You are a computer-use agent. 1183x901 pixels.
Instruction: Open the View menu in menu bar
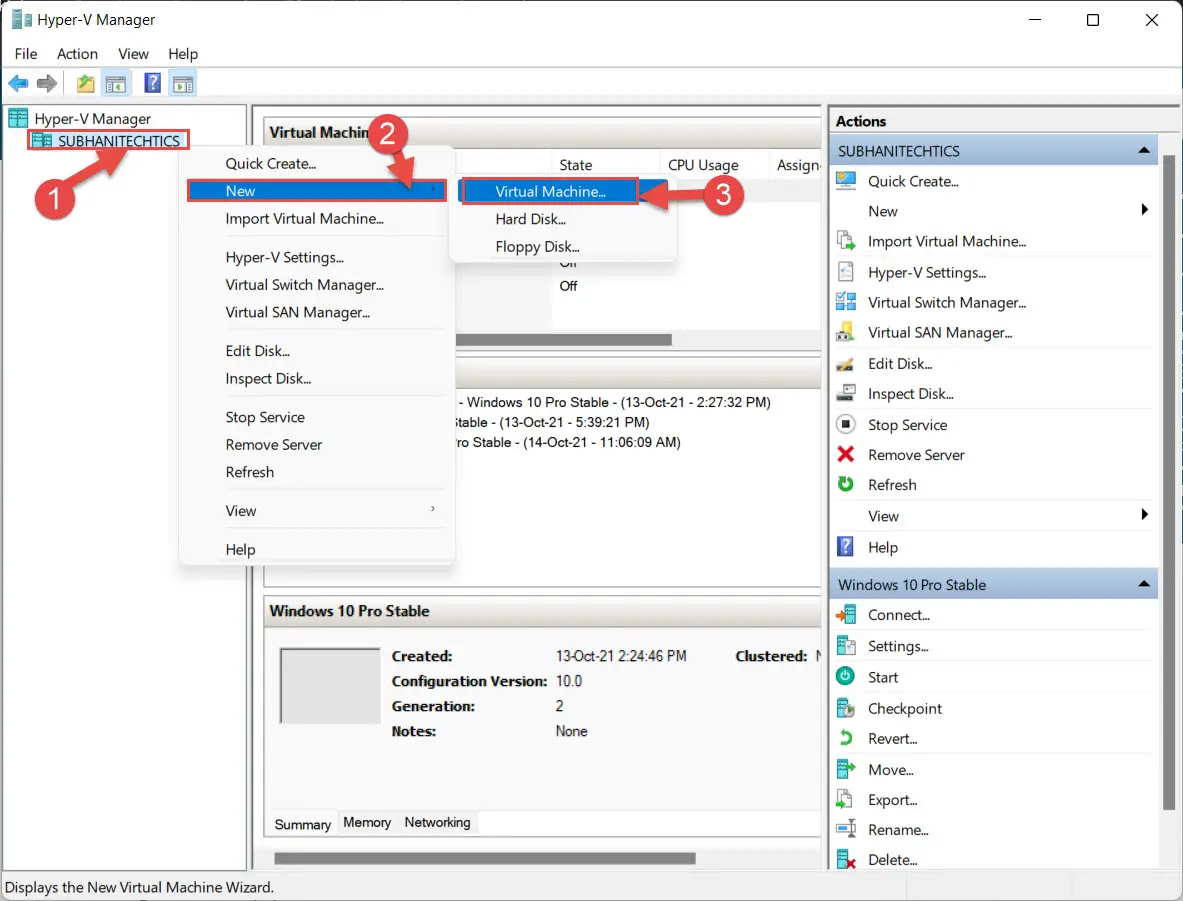[x=133, y=54]
